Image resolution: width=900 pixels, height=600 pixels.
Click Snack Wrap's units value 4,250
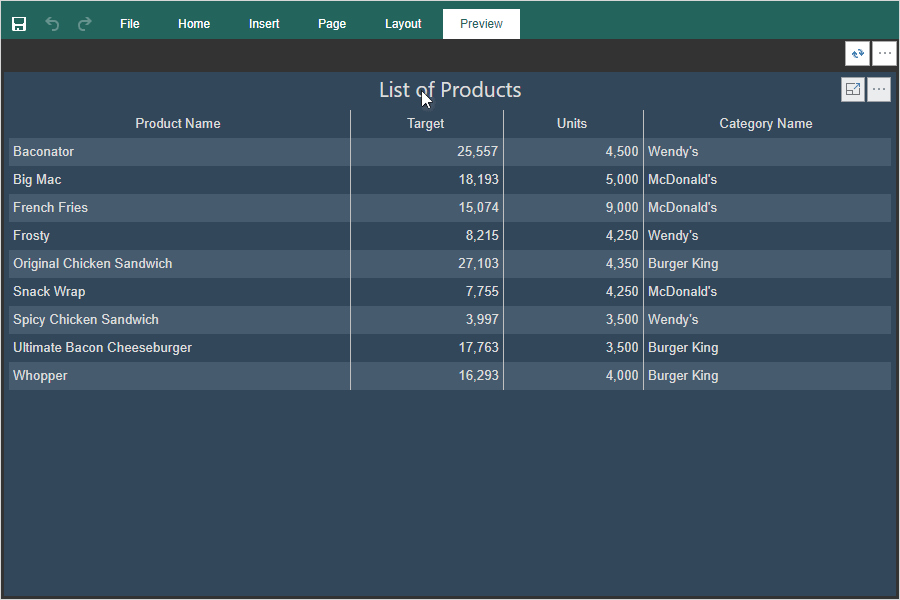click(622, 292)
